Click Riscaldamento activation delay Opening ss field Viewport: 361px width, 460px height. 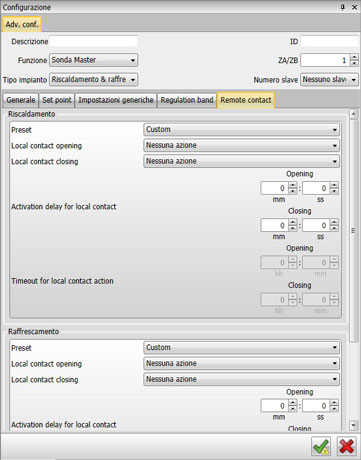tap(316, 188)
